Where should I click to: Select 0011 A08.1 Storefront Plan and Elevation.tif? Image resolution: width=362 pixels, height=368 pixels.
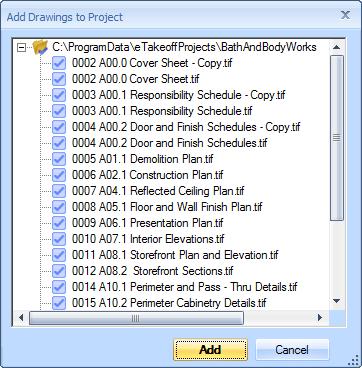[x=175, y=255]
